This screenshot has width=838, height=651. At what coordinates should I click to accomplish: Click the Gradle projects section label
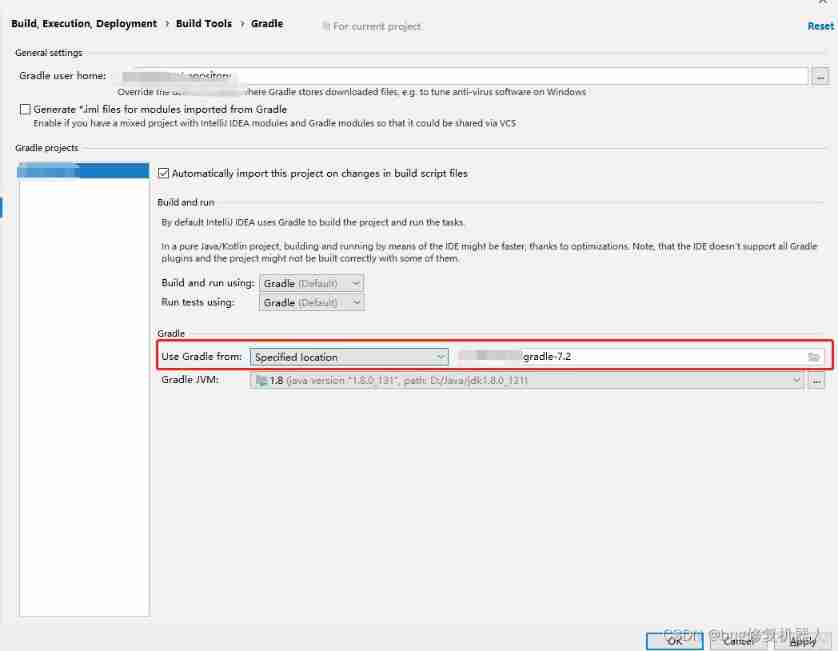(47, 148)
